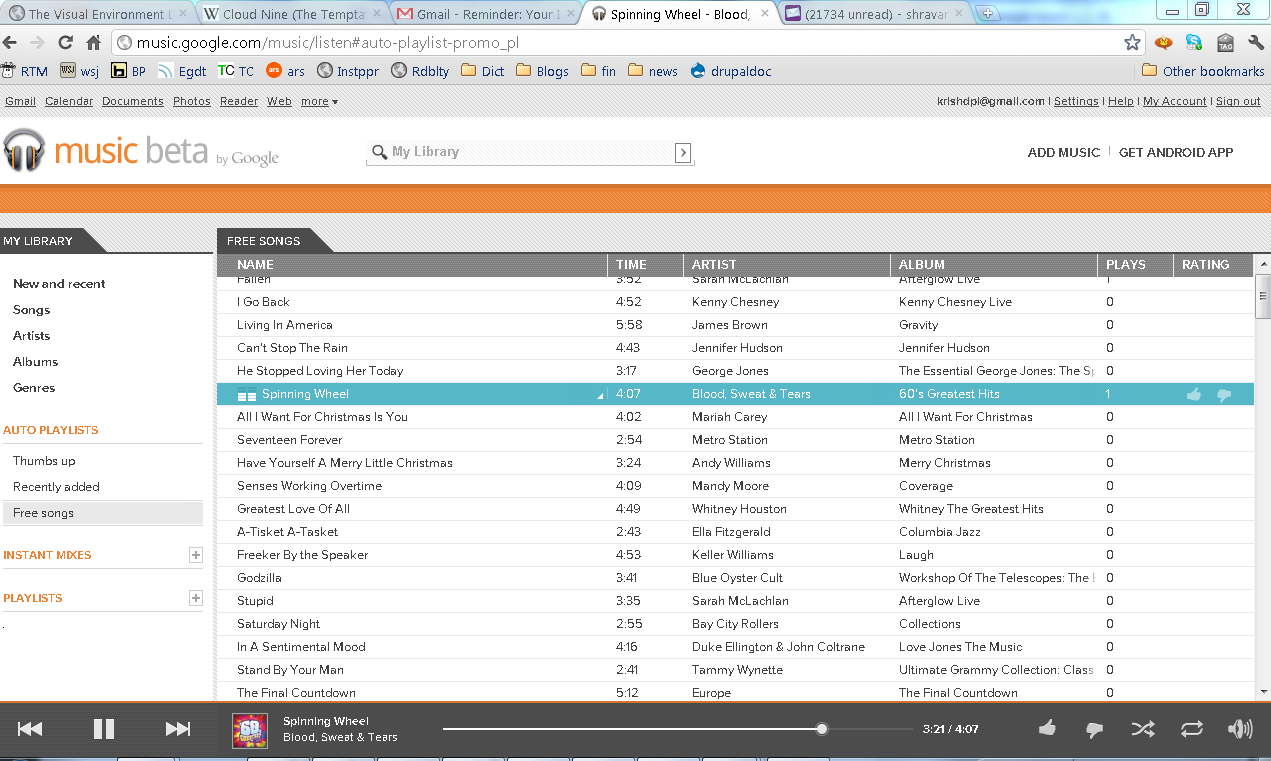Click artist 'Whitney Houston' cell

(x=739, y=509)
